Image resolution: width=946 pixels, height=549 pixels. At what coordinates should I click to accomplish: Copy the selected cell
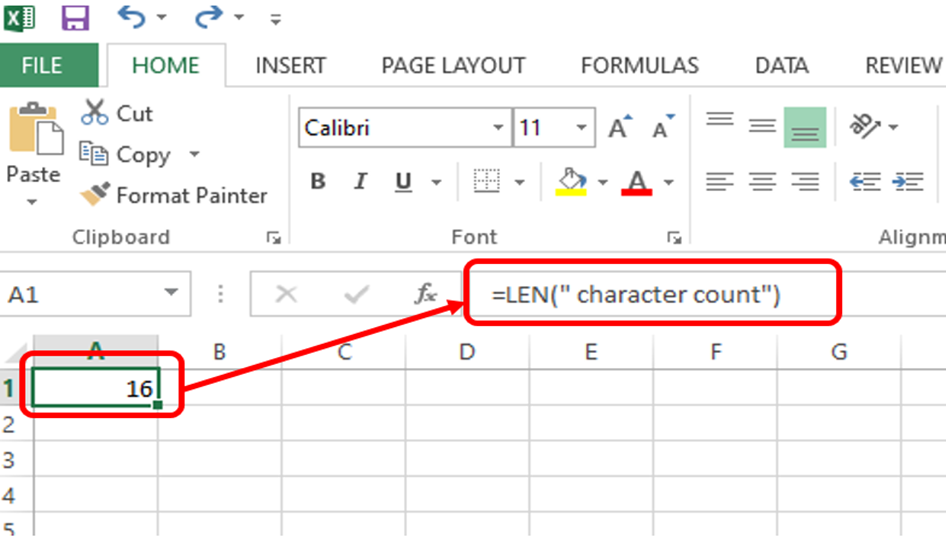pyautogui.click(x=125, y=154)
